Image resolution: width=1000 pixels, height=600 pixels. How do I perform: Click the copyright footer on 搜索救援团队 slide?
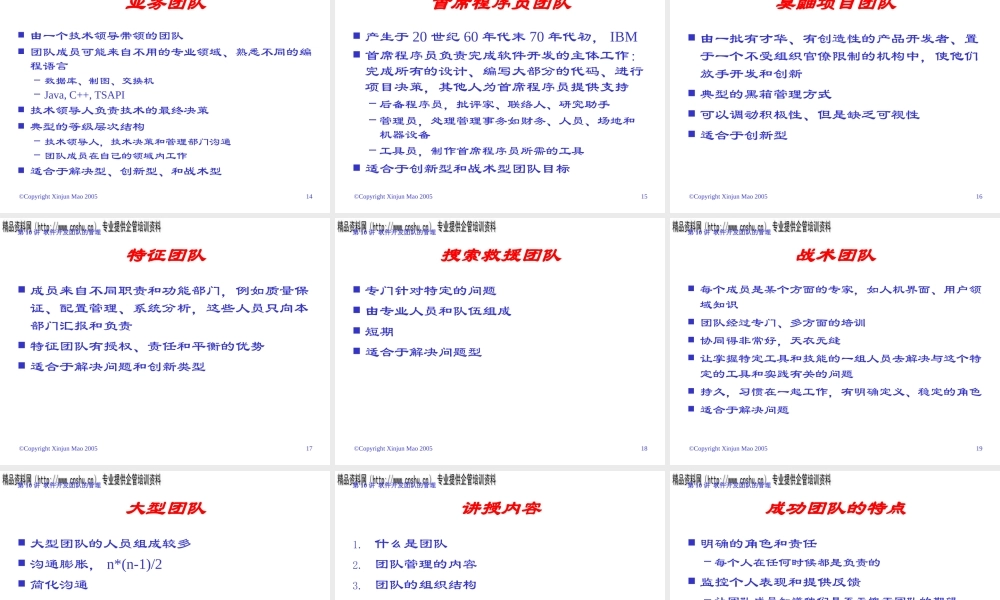(393, 448)
